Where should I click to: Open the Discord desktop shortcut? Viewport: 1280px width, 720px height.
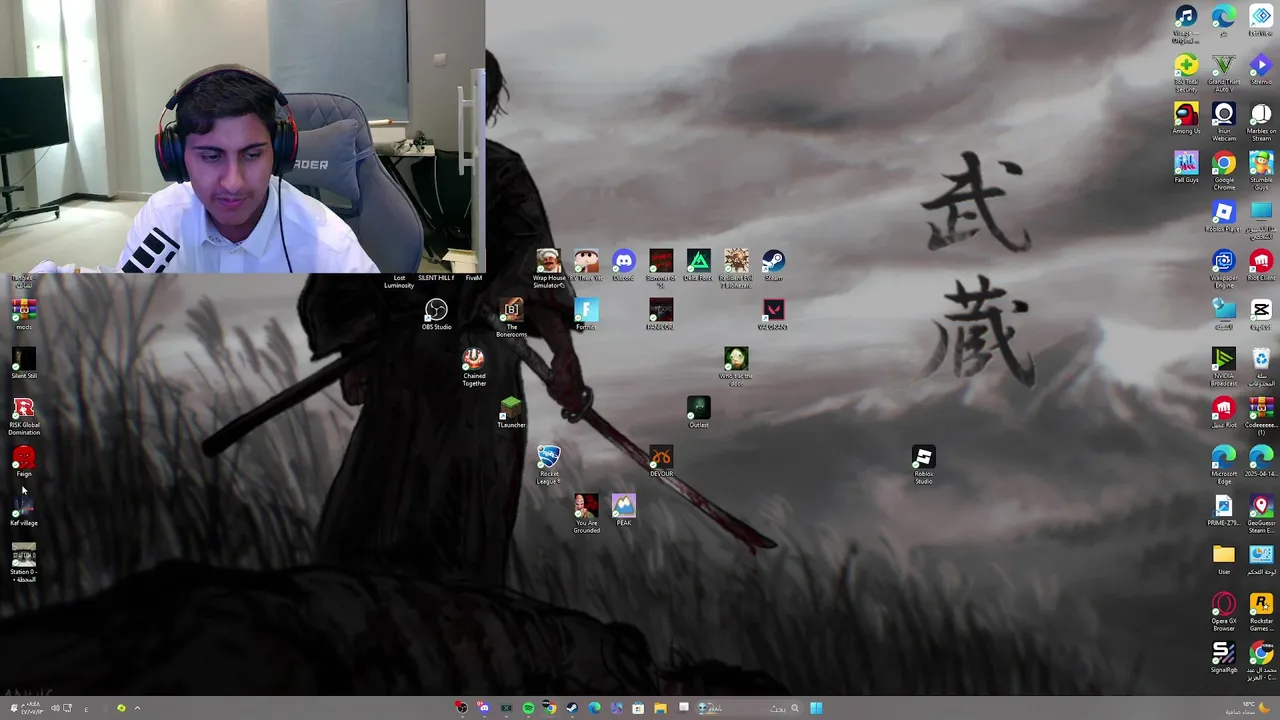(623, 265)
